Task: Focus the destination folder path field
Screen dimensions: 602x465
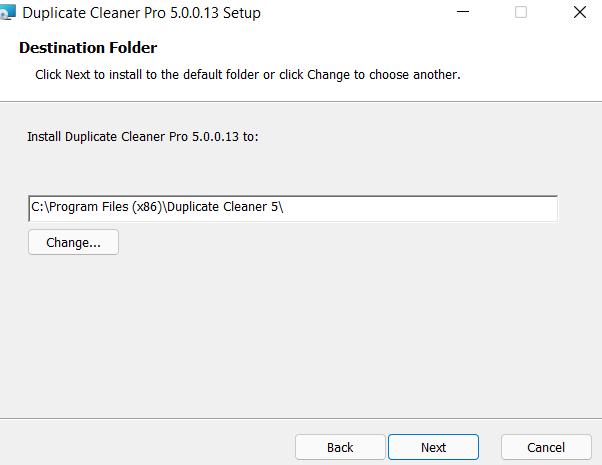Action: coord(293,209)
